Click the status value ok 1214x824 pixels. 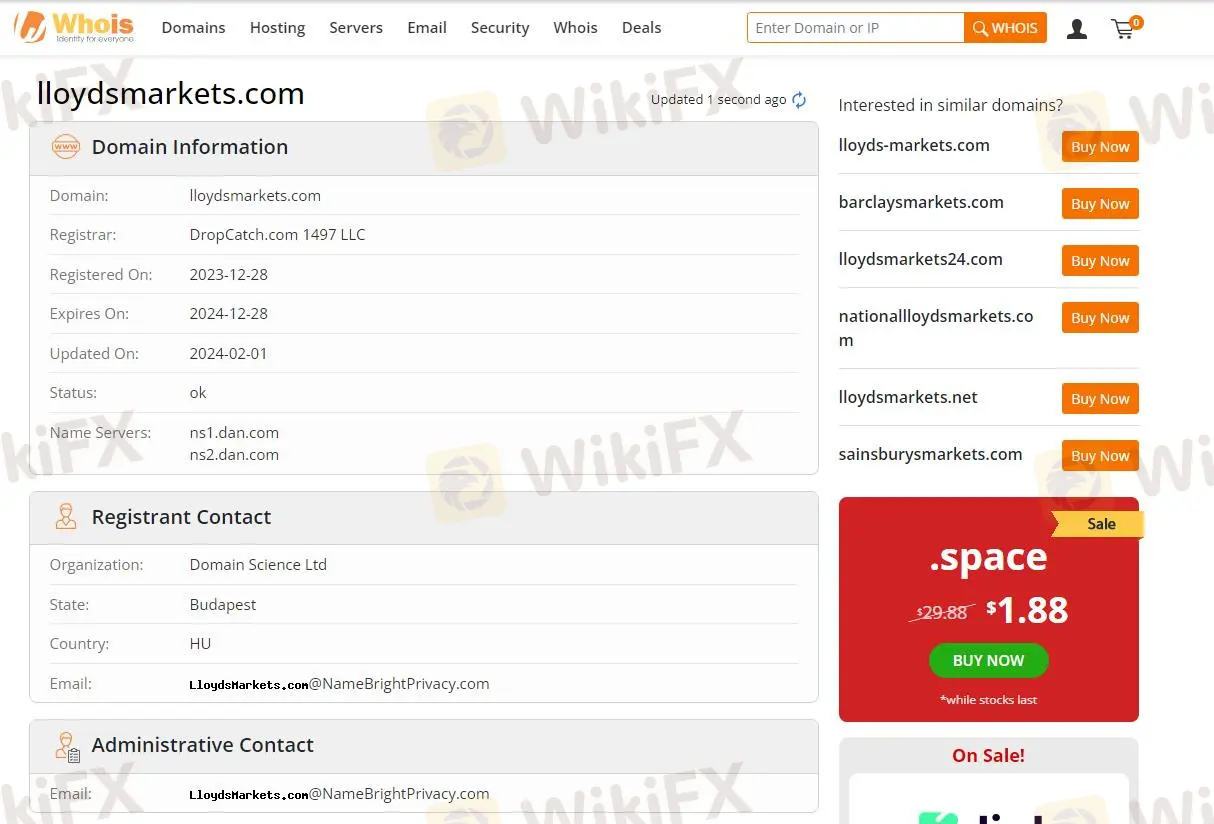tap(198, 392)
